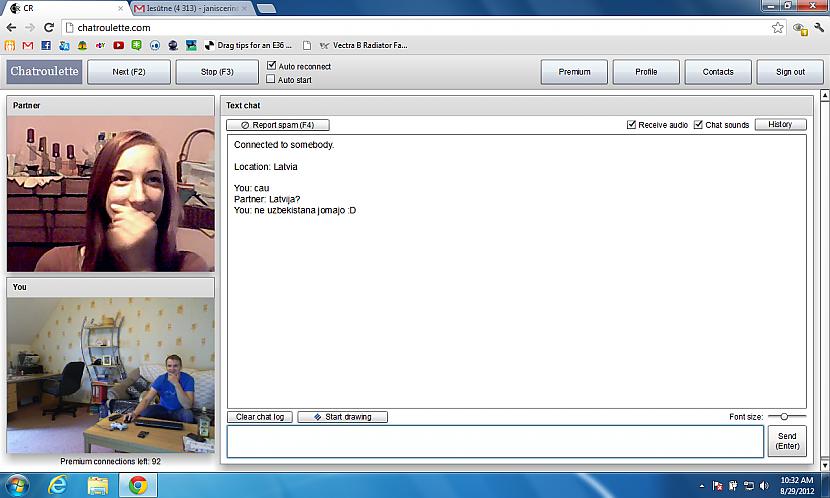Start drawing in the chat
This screenshot has height=498, width=830.
[342, 417]
